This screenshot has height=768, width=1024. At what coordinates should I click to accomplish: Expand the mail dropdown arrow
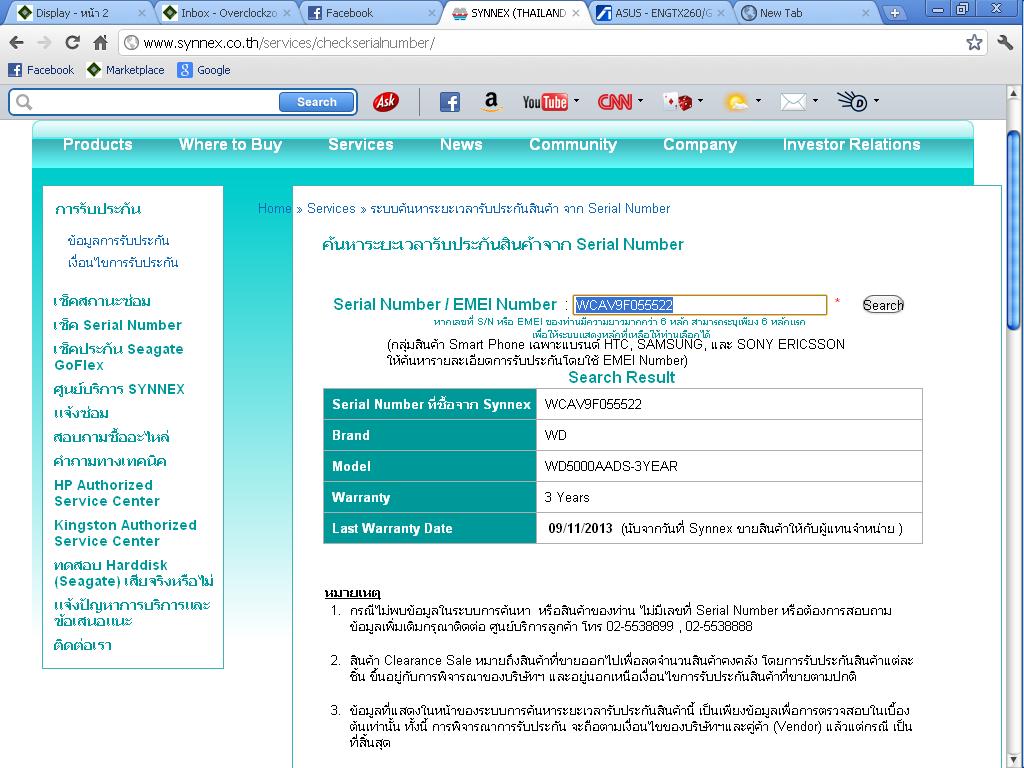point(815,101)
